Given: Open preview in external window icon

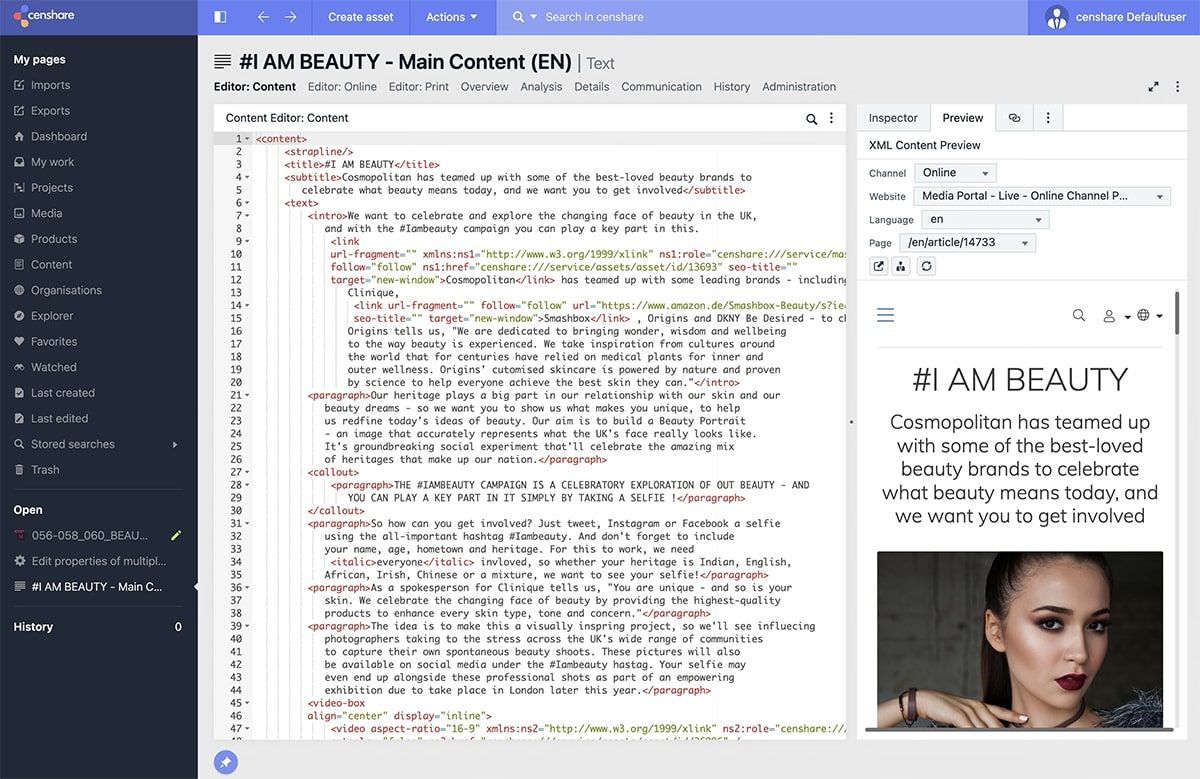Looking at the screenshot, I should (878, 266).
